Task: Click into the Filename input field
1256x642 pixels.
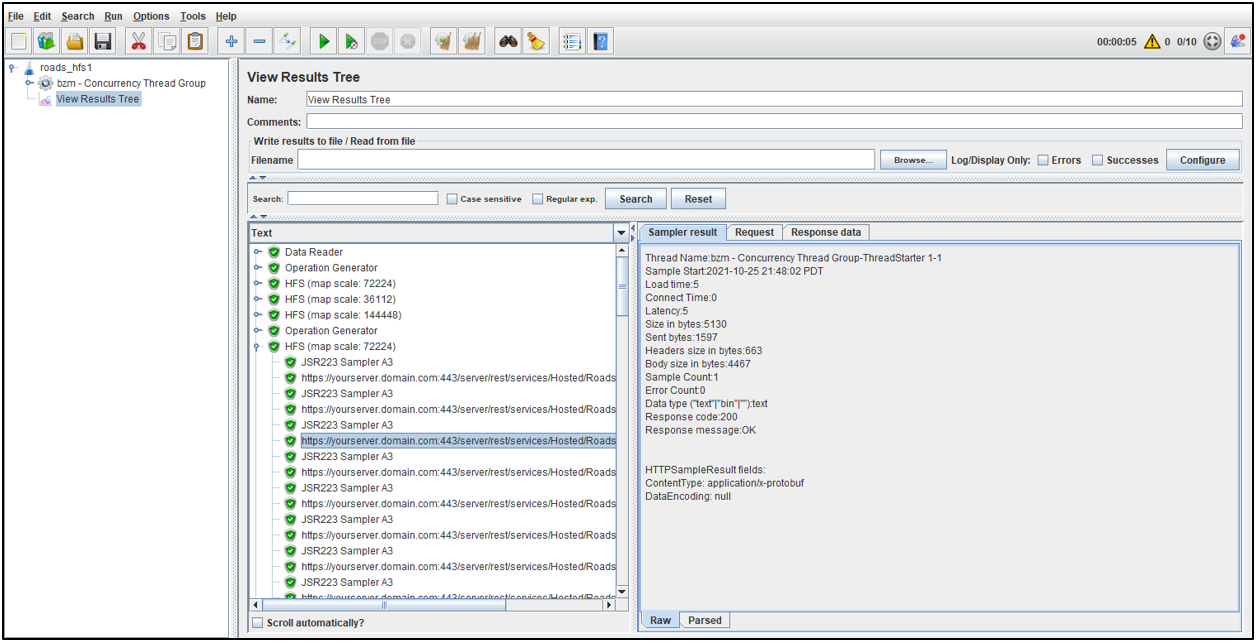Action: (586, 160)
